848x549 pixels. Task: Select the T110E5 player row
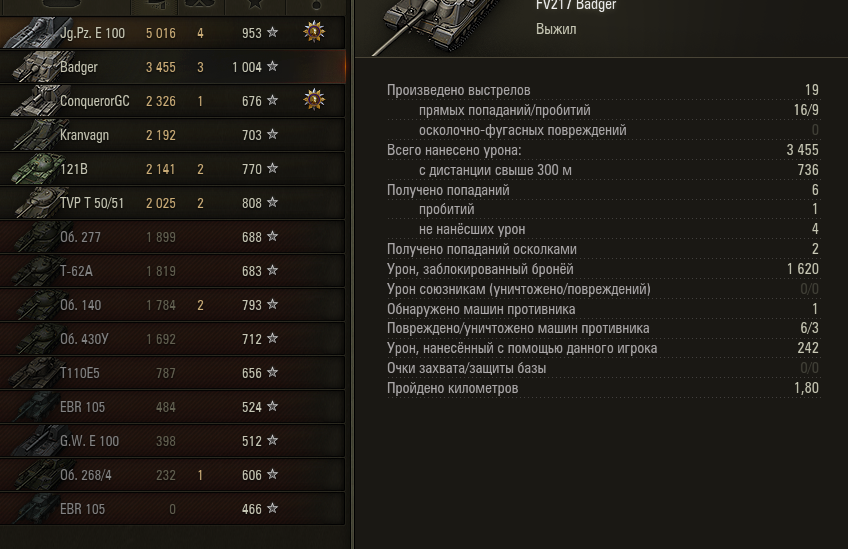click(x=173, y=373)
